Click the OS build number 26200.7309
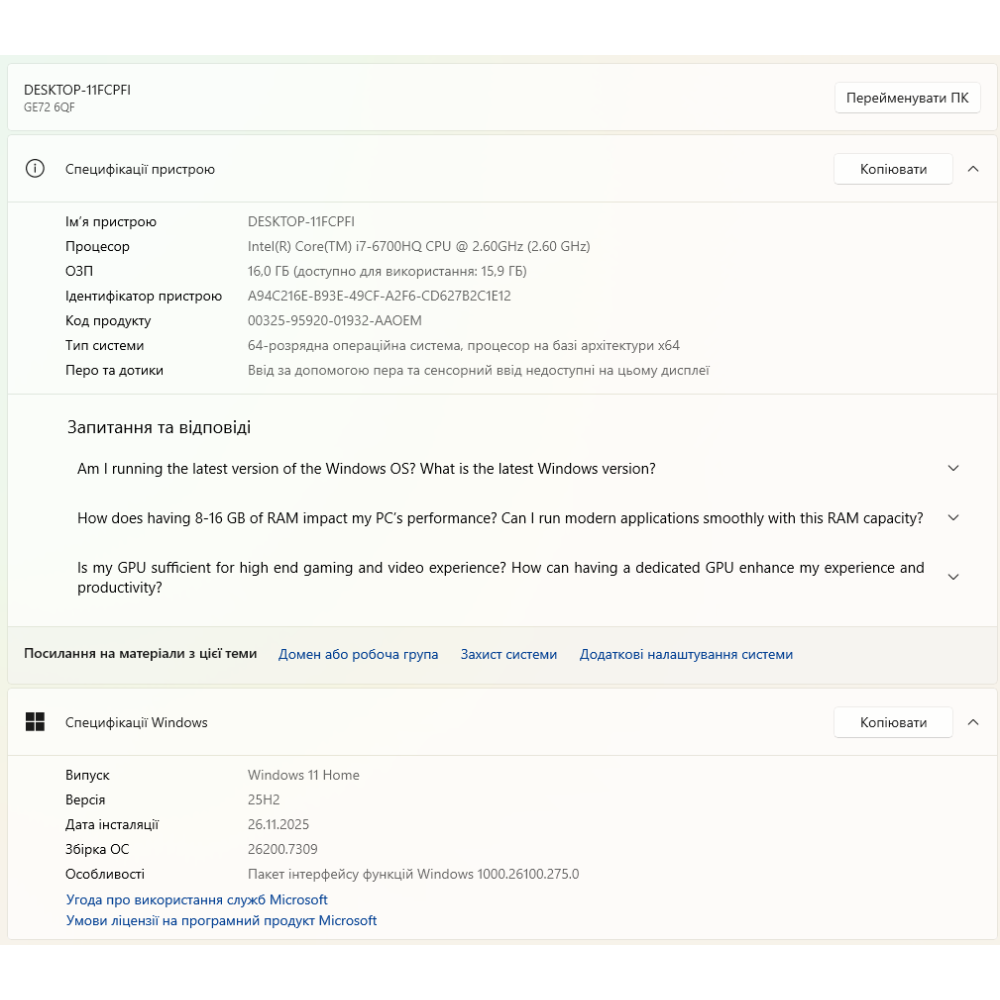The width and height of the screenshot is (1000, 1000). point(283,849)
